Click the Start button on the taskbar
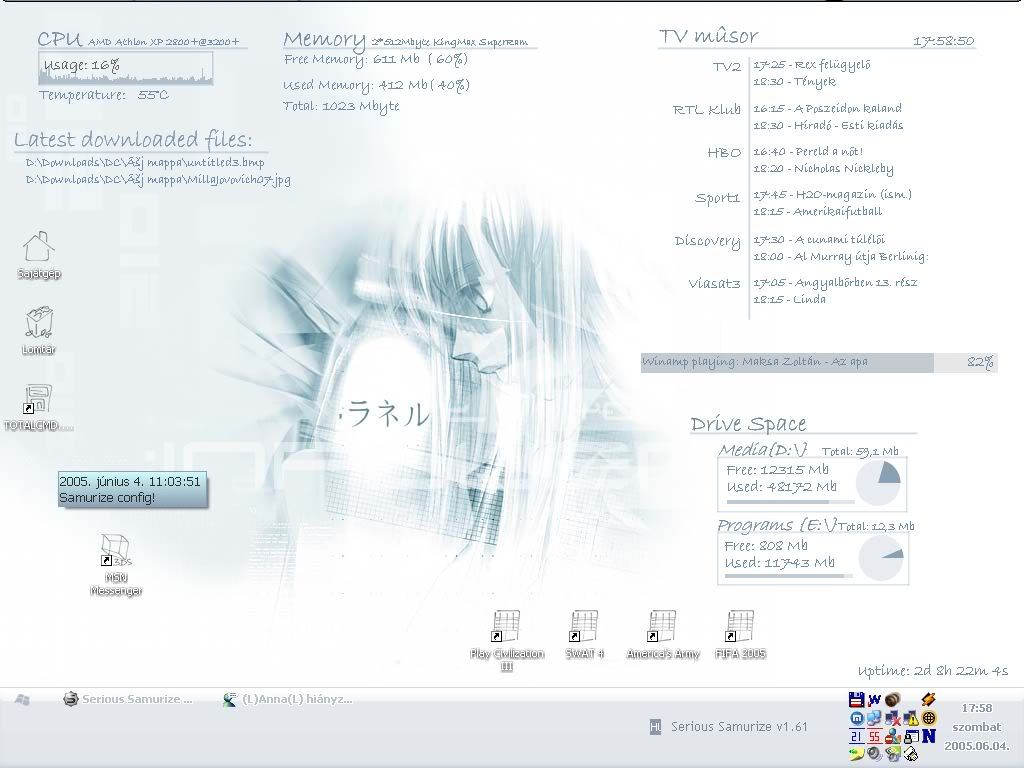The image size is (1024, 768). (22, 700)
